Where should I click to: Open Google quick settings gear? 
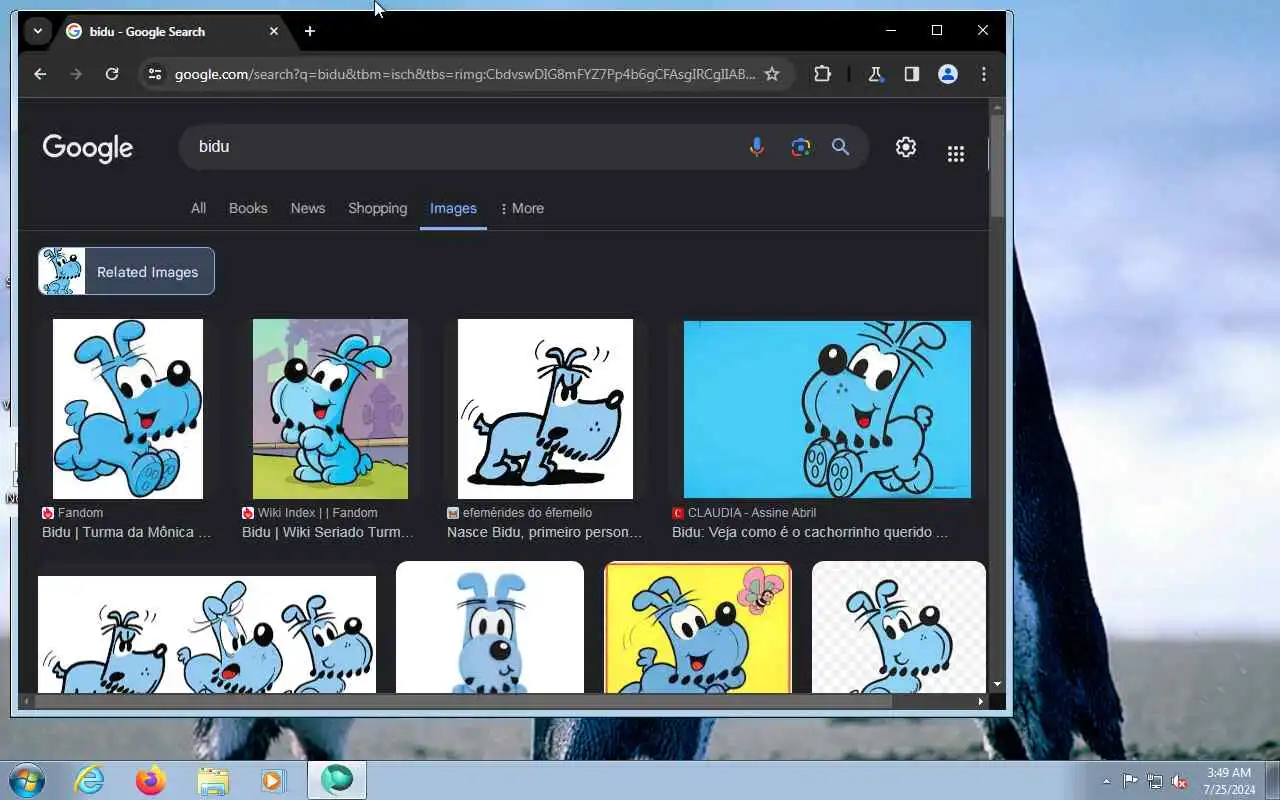(x=906, y=147)
